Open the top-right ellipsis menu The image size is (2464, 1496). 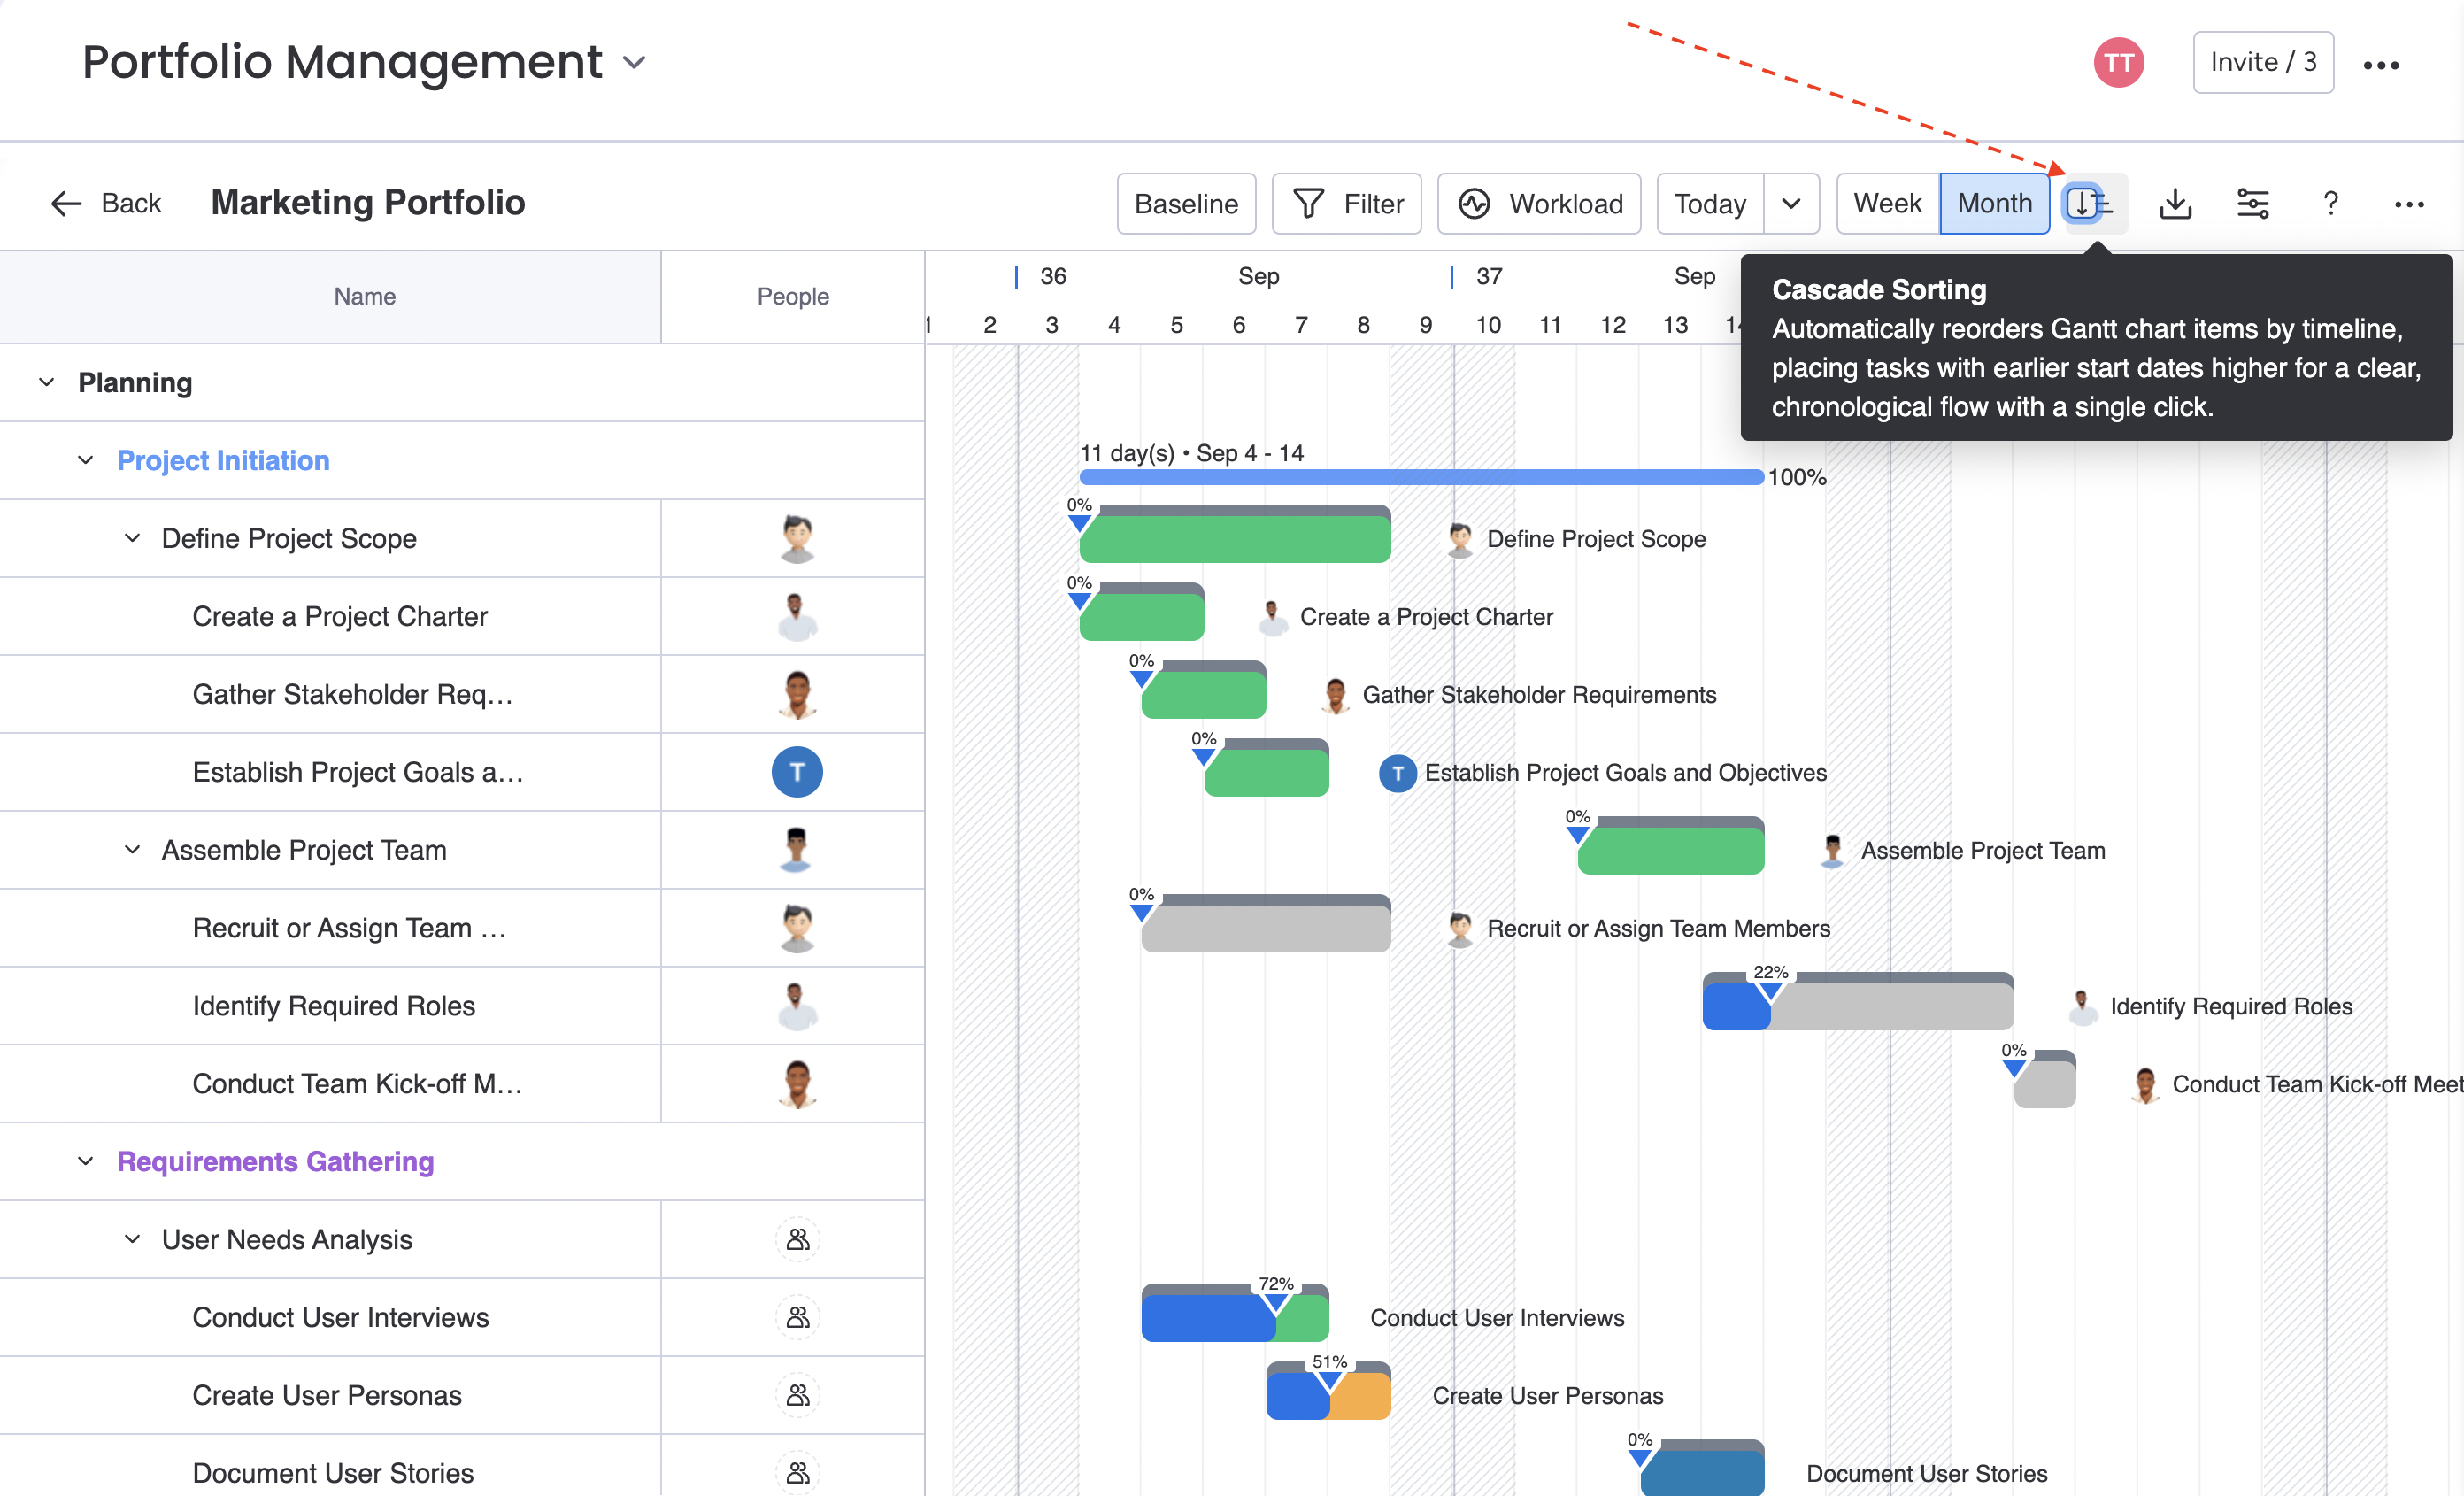(x=2380, y=65)
